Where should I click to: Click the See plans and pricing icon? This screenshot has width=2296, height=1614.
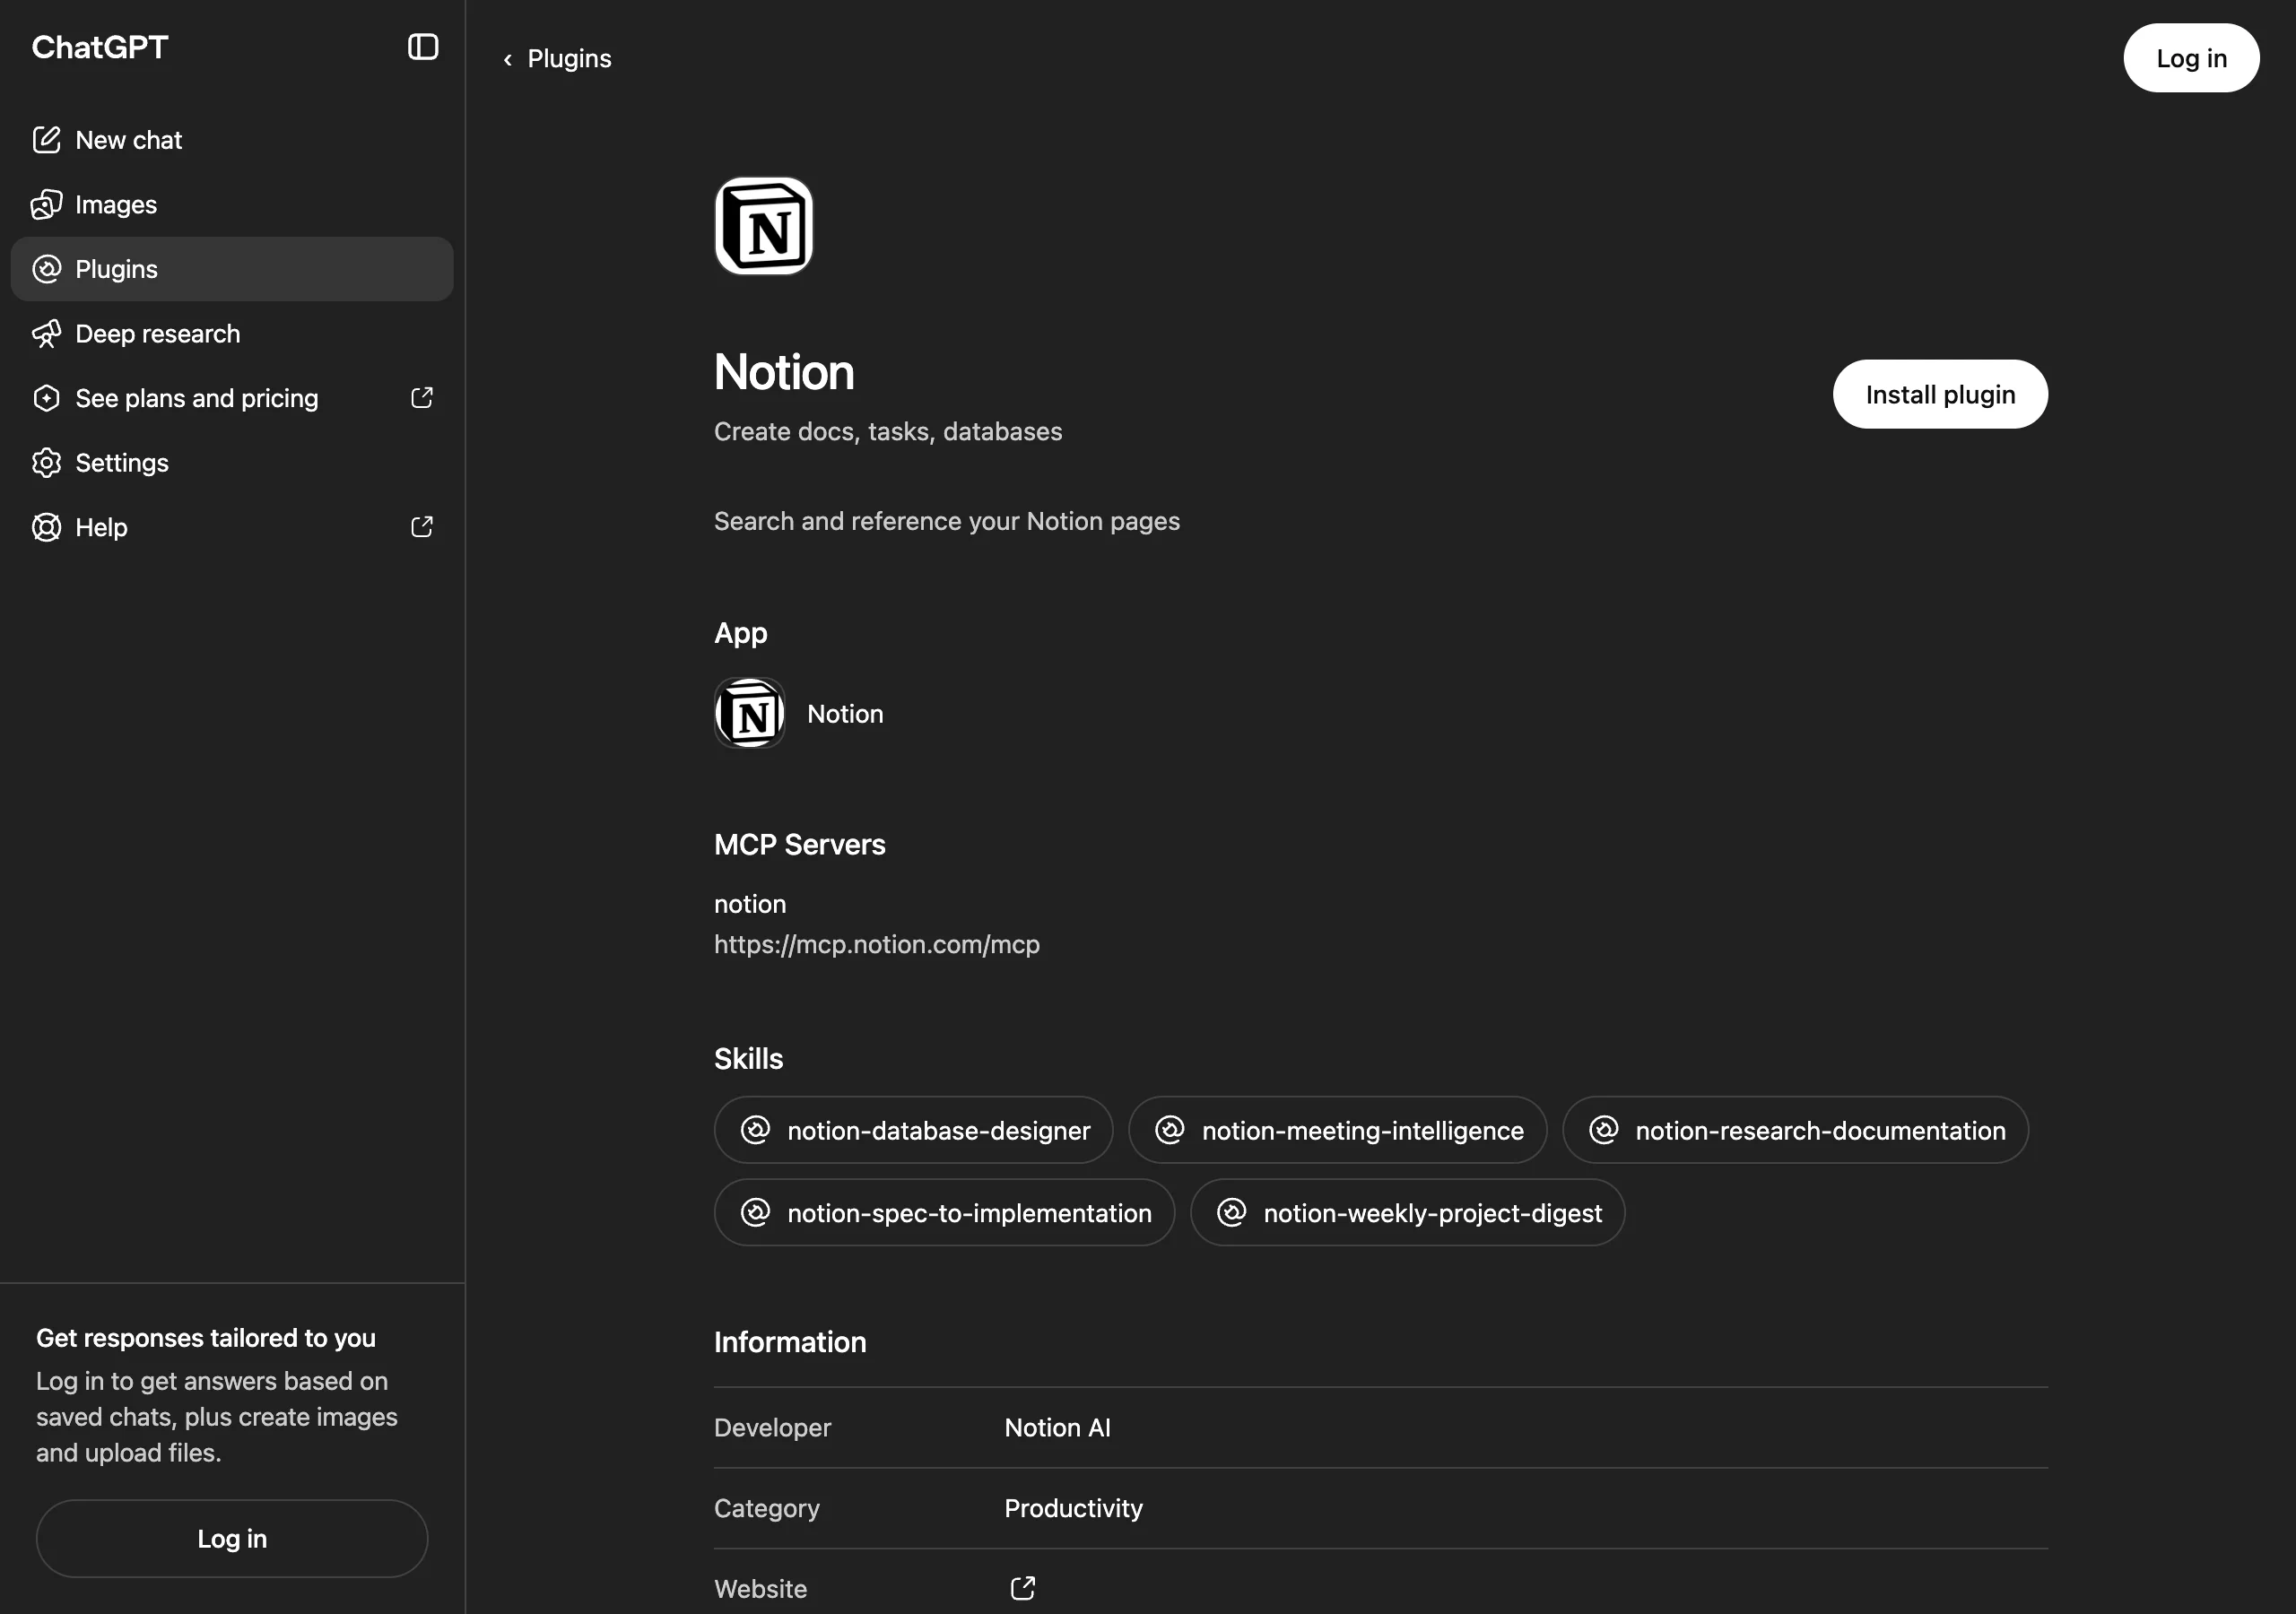[46, 398]
